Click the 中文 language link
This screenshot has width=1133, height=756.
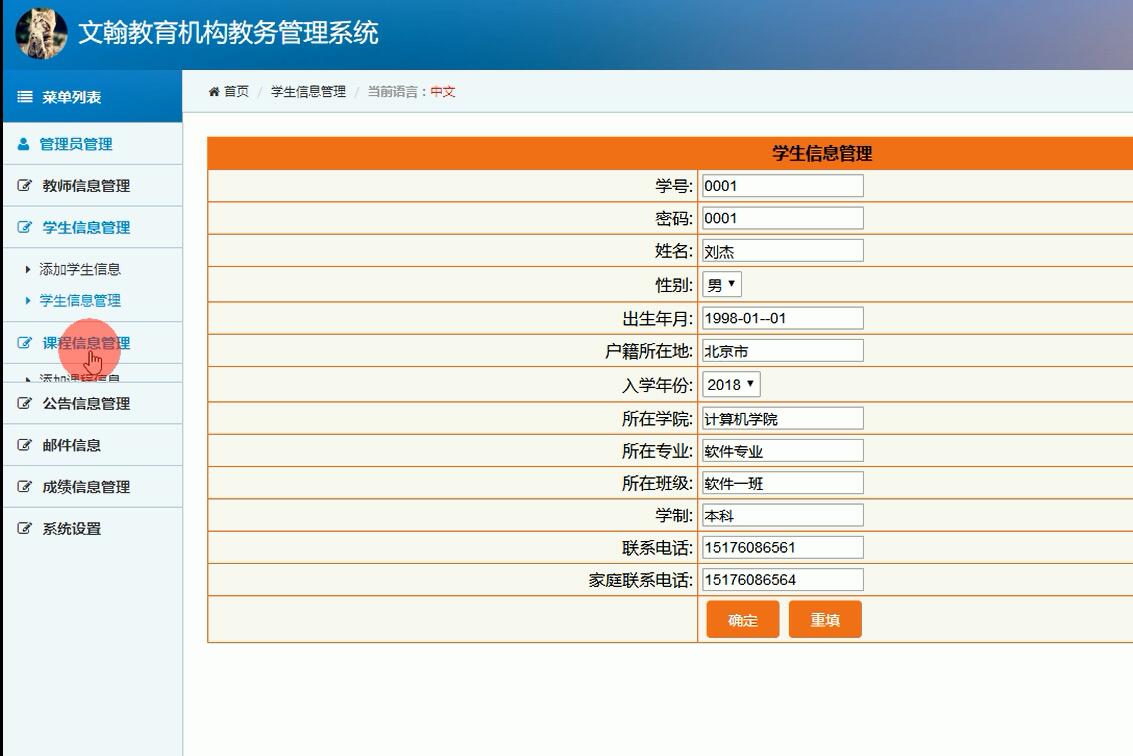point(443,92)
